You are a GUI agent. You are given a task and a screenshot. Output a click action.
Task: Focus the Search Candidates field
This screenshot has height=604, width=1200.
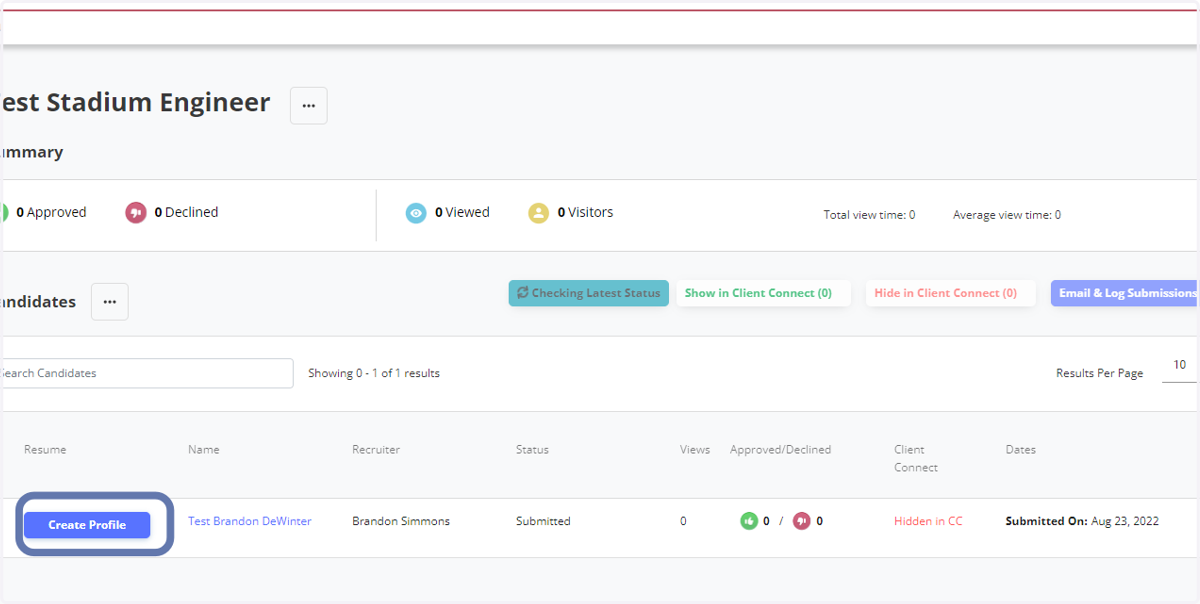click(x=146, y=373)
